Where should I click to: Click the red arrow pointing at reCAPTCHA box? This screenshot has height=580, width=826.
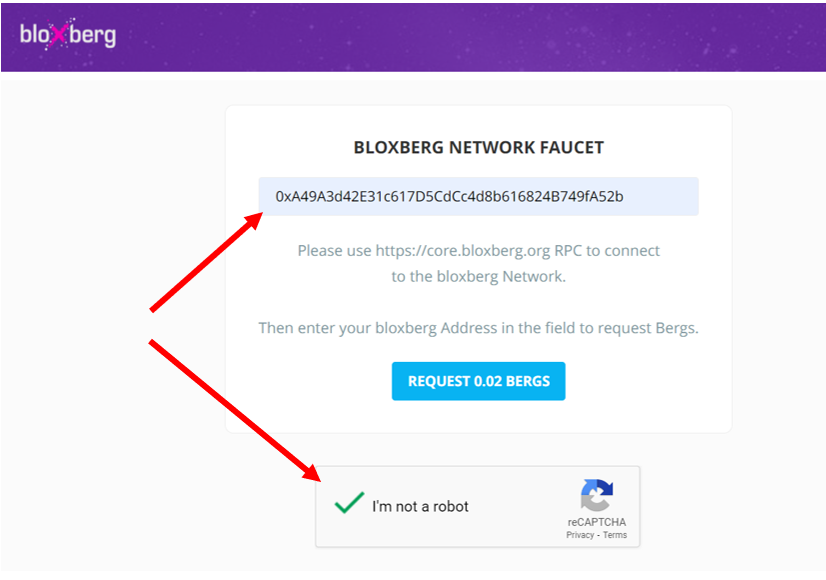235,410
